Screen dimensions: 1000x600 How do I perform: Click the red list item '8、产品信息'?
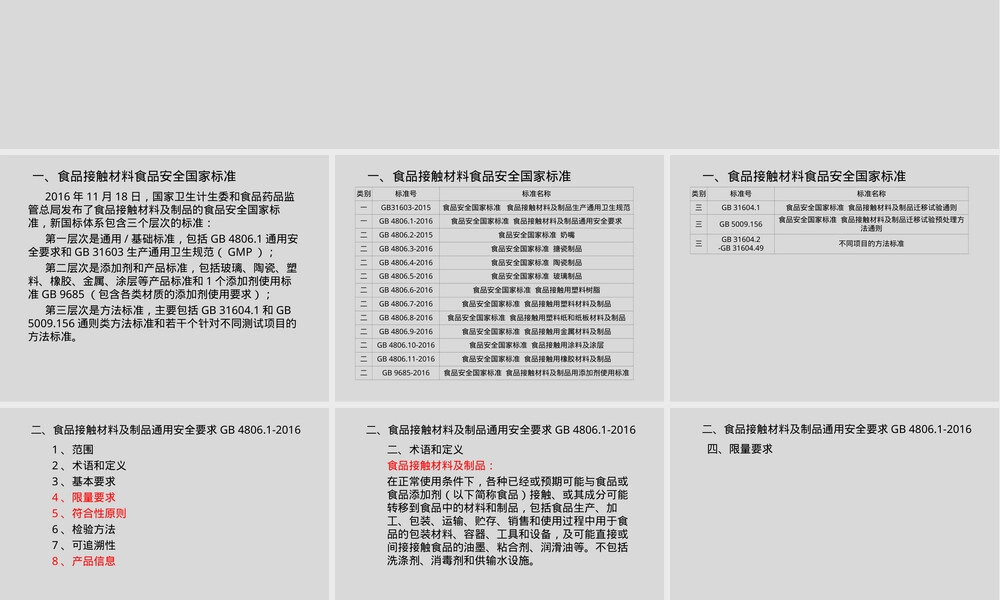(x=84, y=561)
